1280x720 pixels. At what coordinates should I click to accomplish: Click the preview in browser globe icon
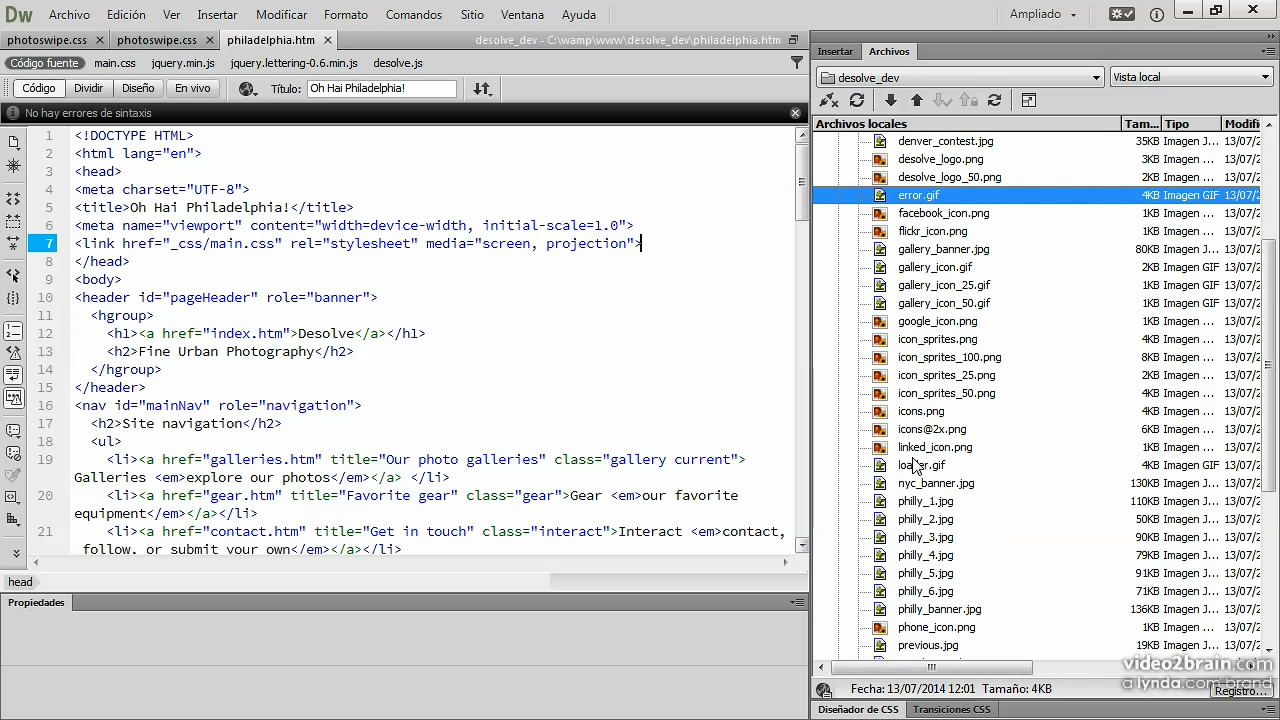[x=247, y=89]
